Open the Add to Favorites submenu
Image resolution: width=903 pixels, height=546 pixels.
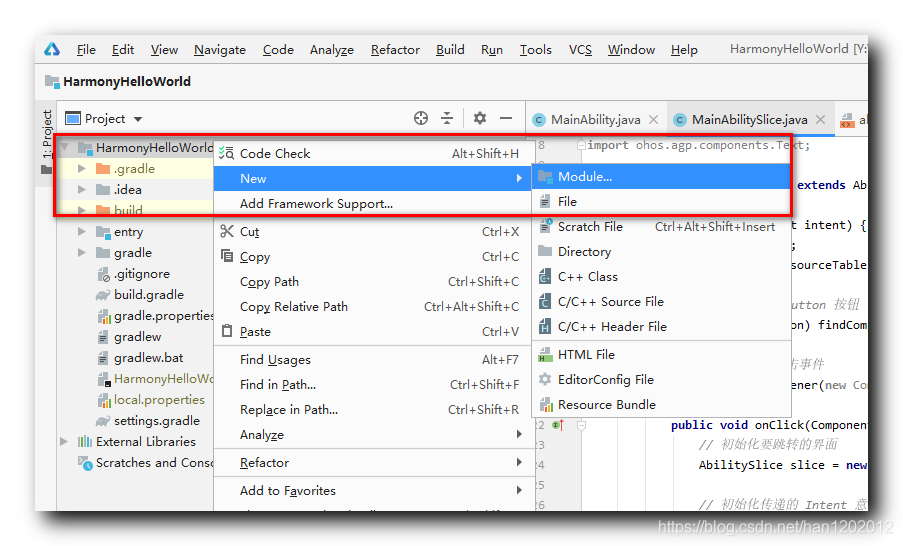pos(374,490)
